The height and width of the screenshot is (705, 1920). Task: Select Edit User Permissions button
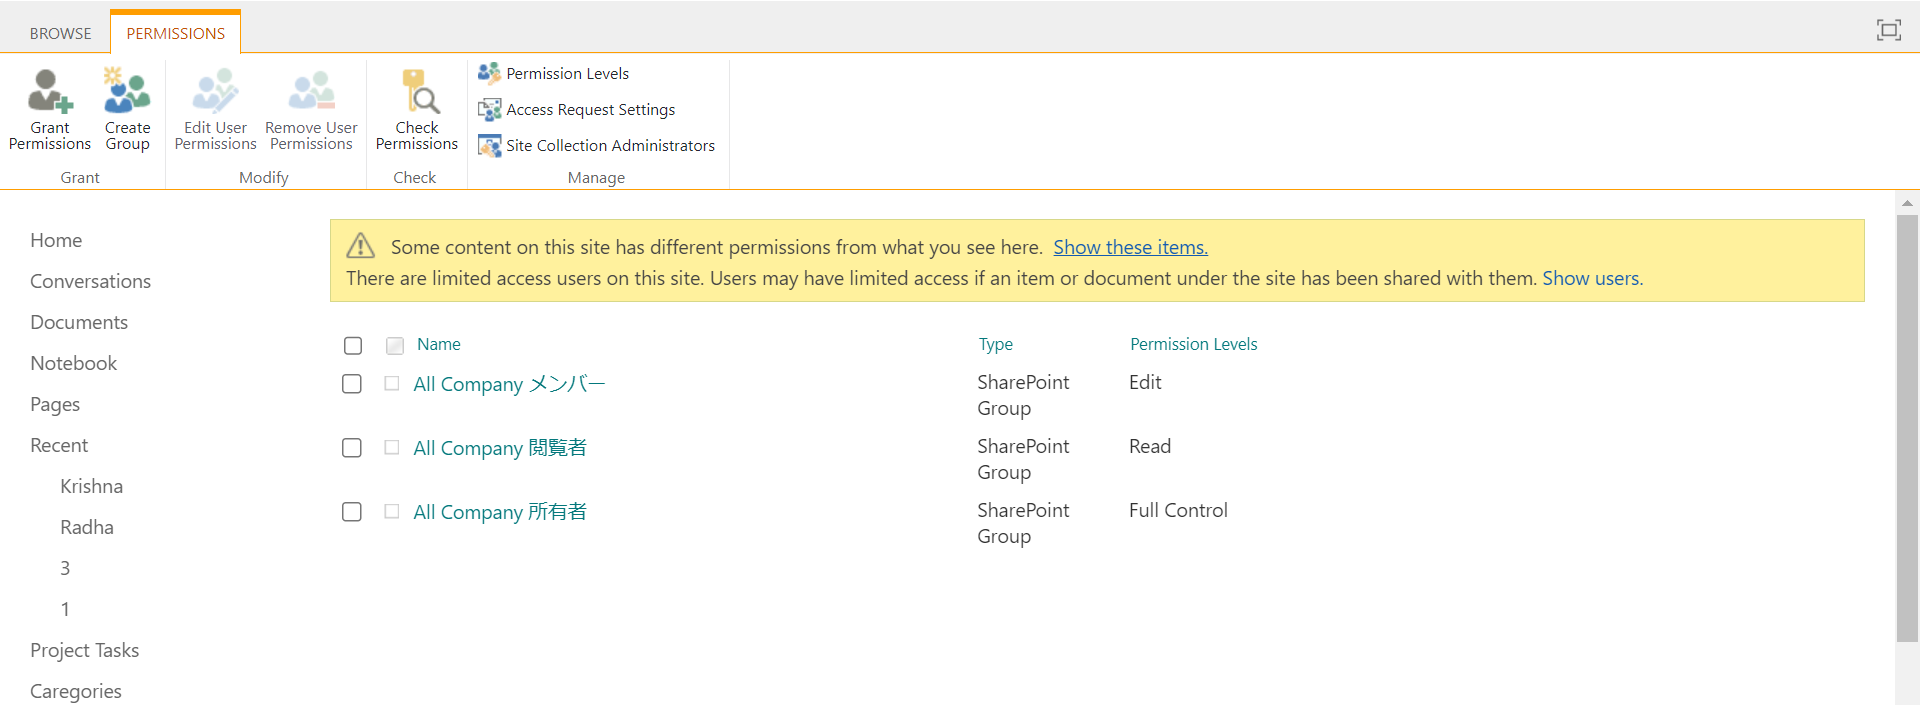coord(215,110)
